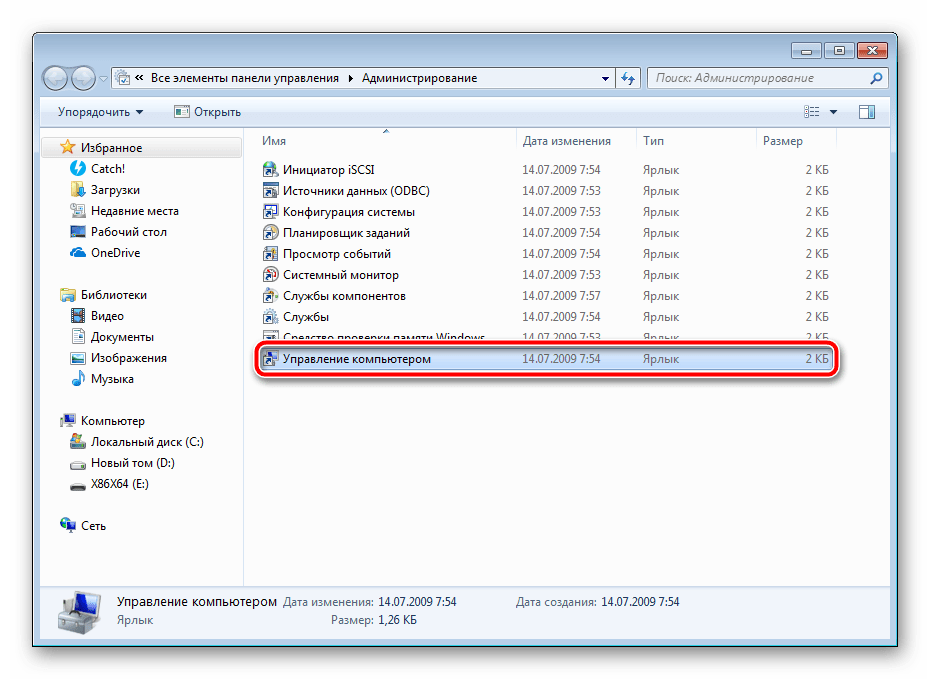Click the Back navigation button
The image size is (930, 679).
pos(56,78)
